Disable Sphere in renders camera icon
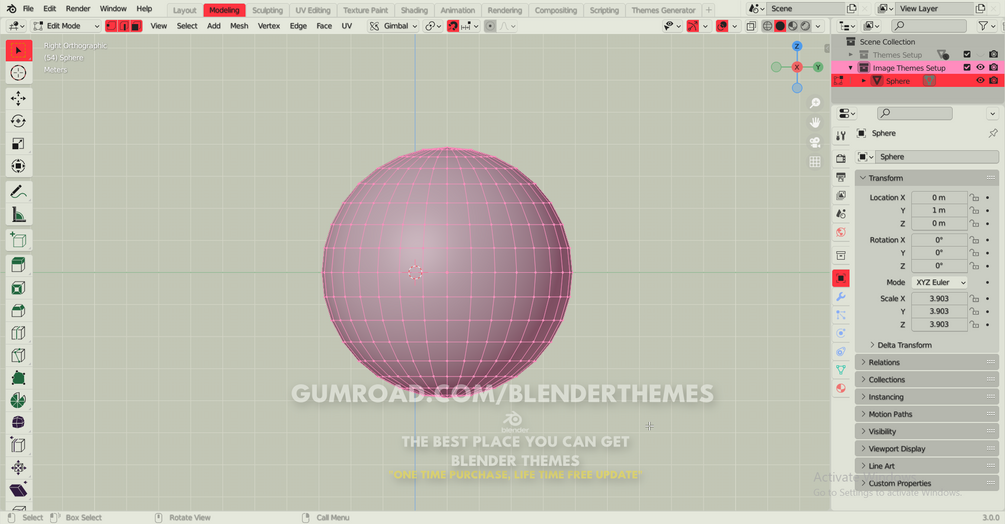 tap(993, 80)
